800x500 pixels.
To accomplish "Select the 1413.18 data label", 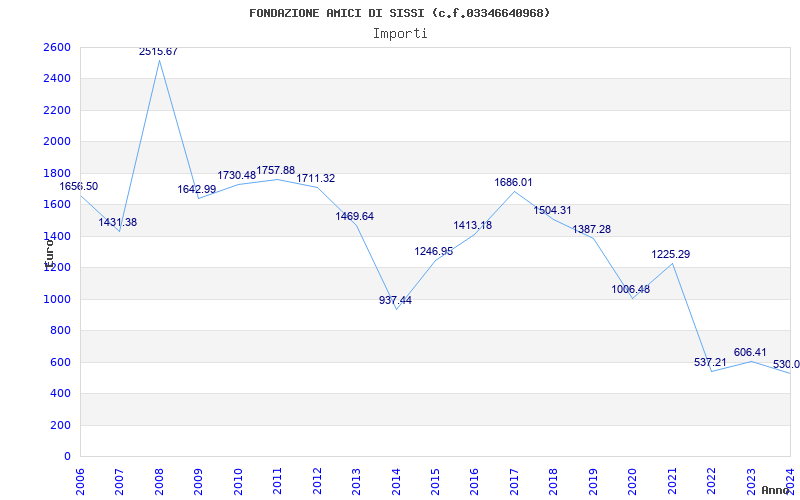I will tap(473, 226).
